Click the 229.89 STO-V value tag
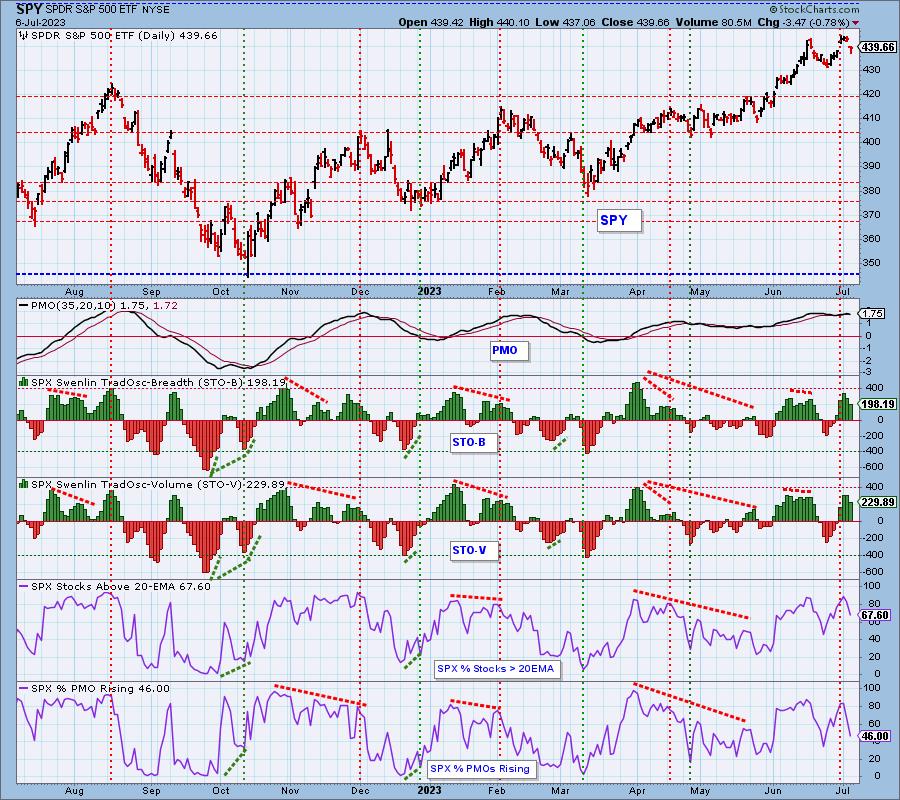The height and width of the screenshot is (800, 900). point(878,502)
